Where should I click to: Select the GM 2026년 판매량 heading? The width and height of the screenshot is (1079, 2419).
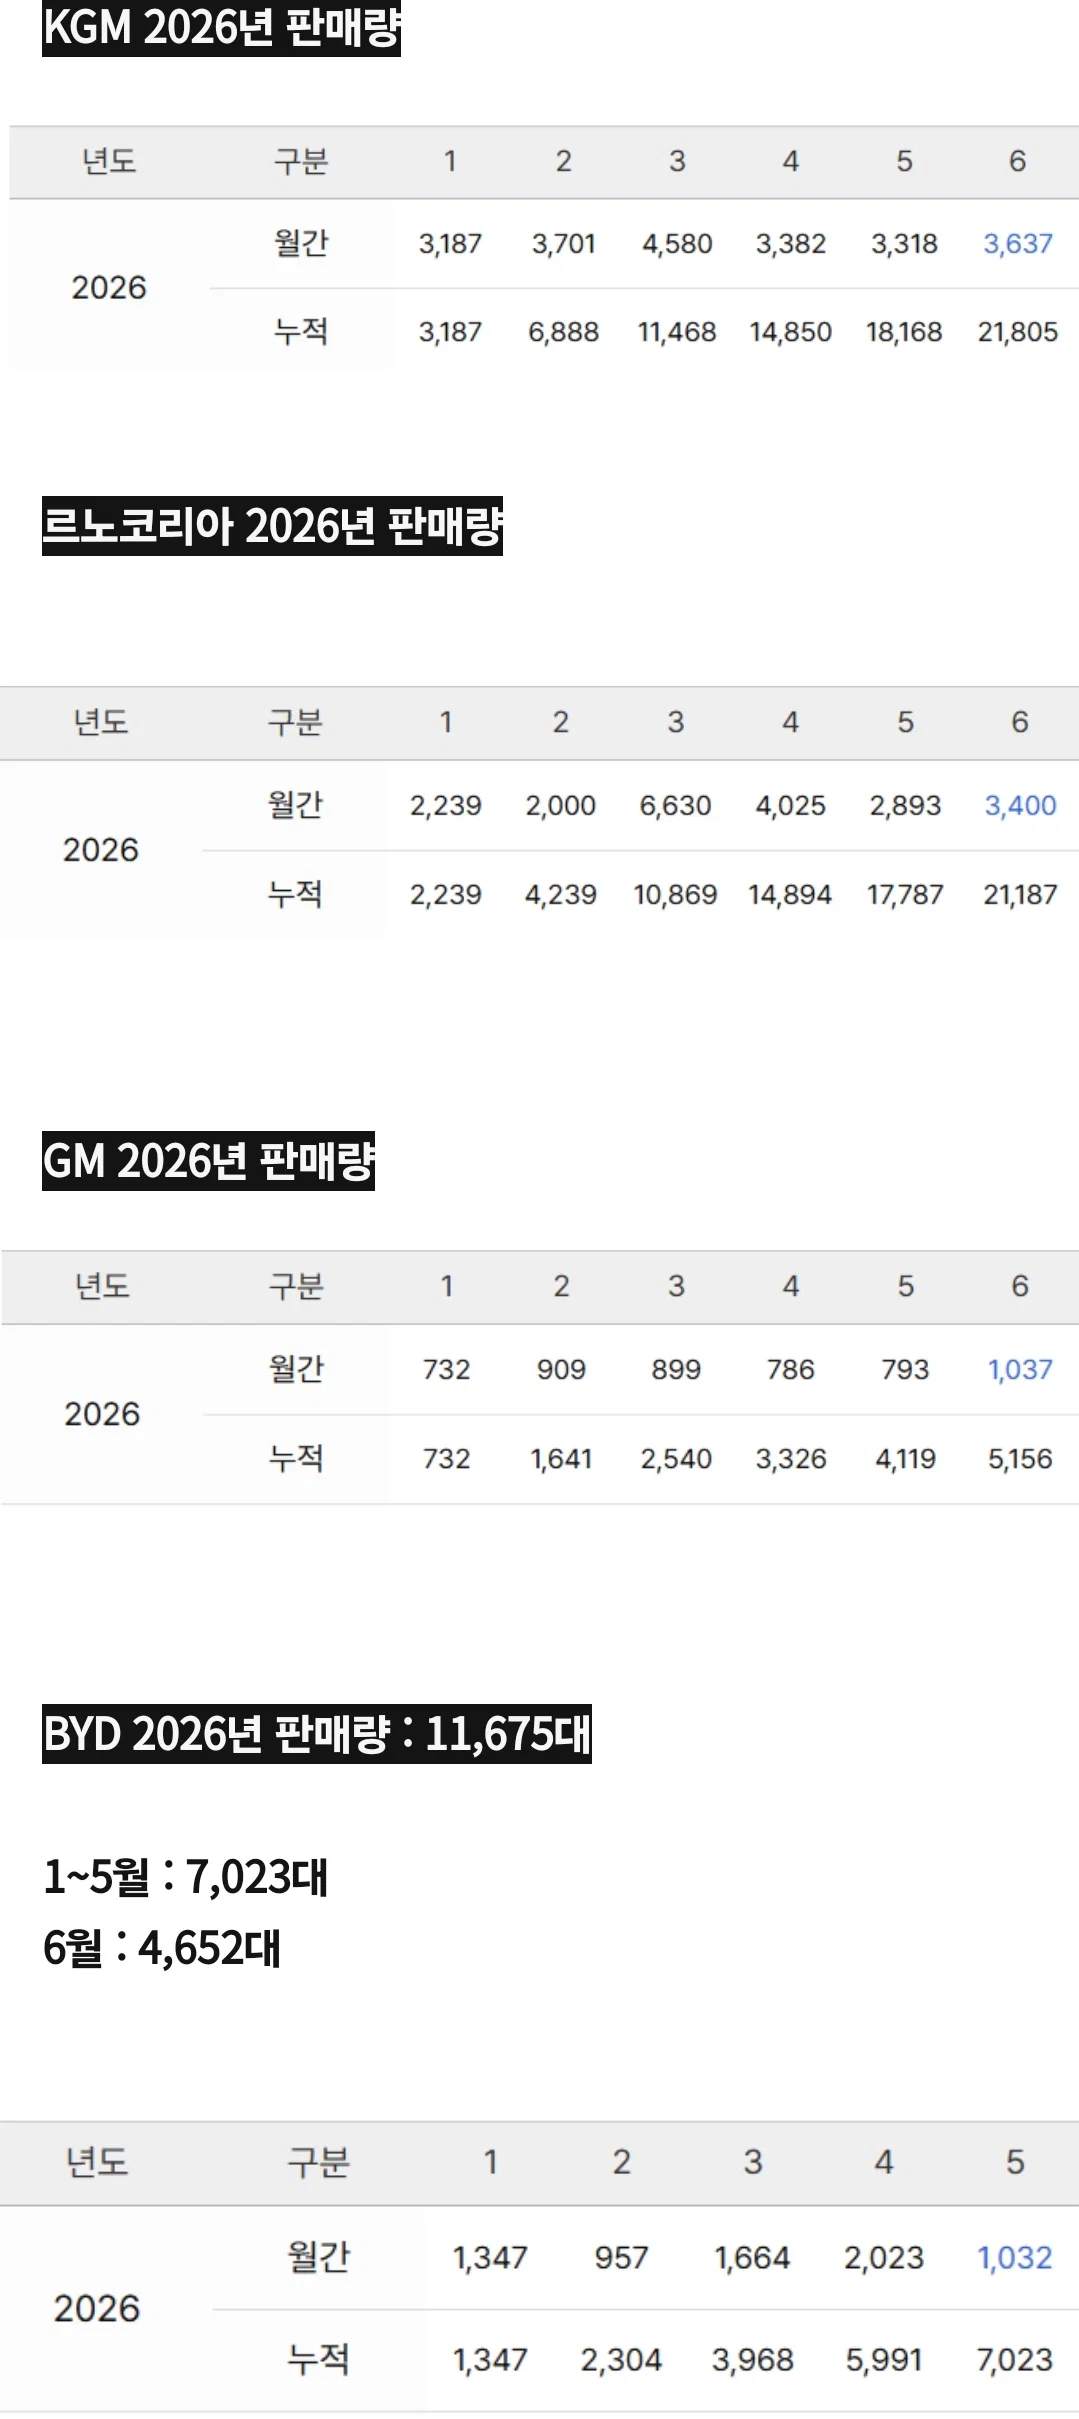coord(208,1161)
